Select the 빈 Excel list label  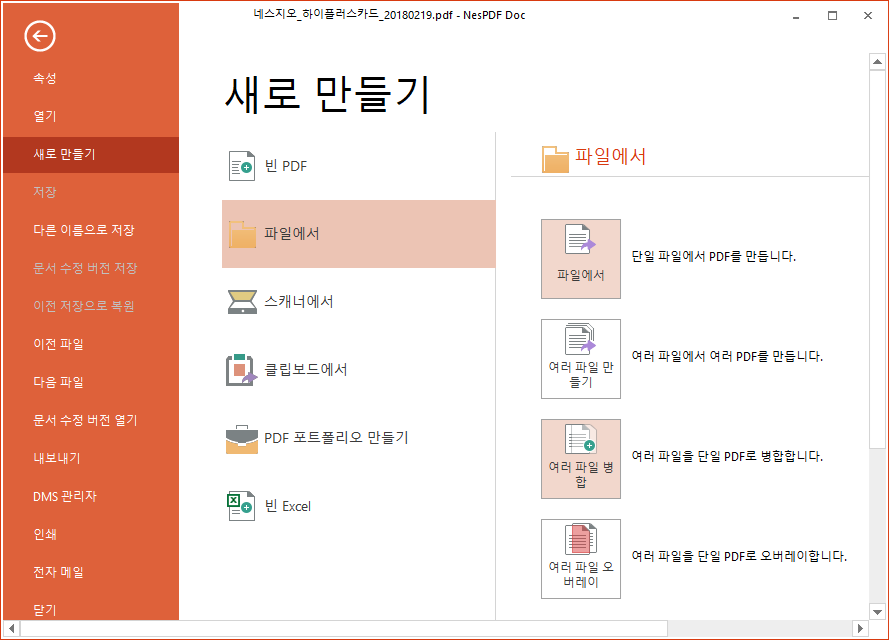click(288, 506)
